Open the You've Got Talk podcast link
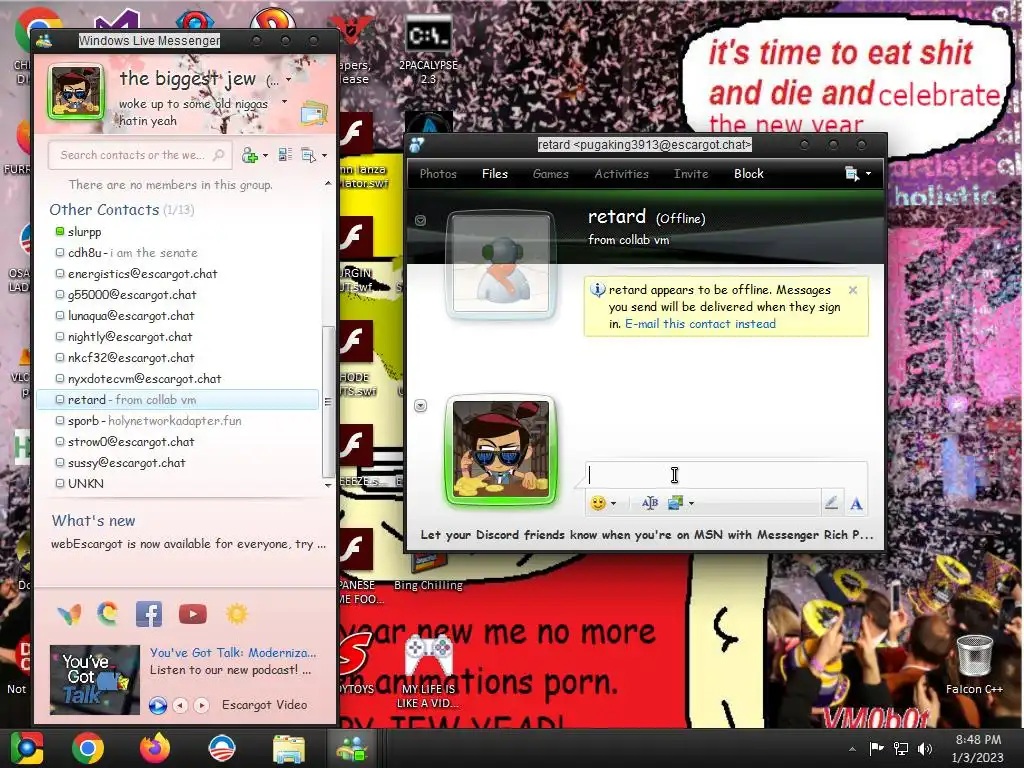 [232, 653]
